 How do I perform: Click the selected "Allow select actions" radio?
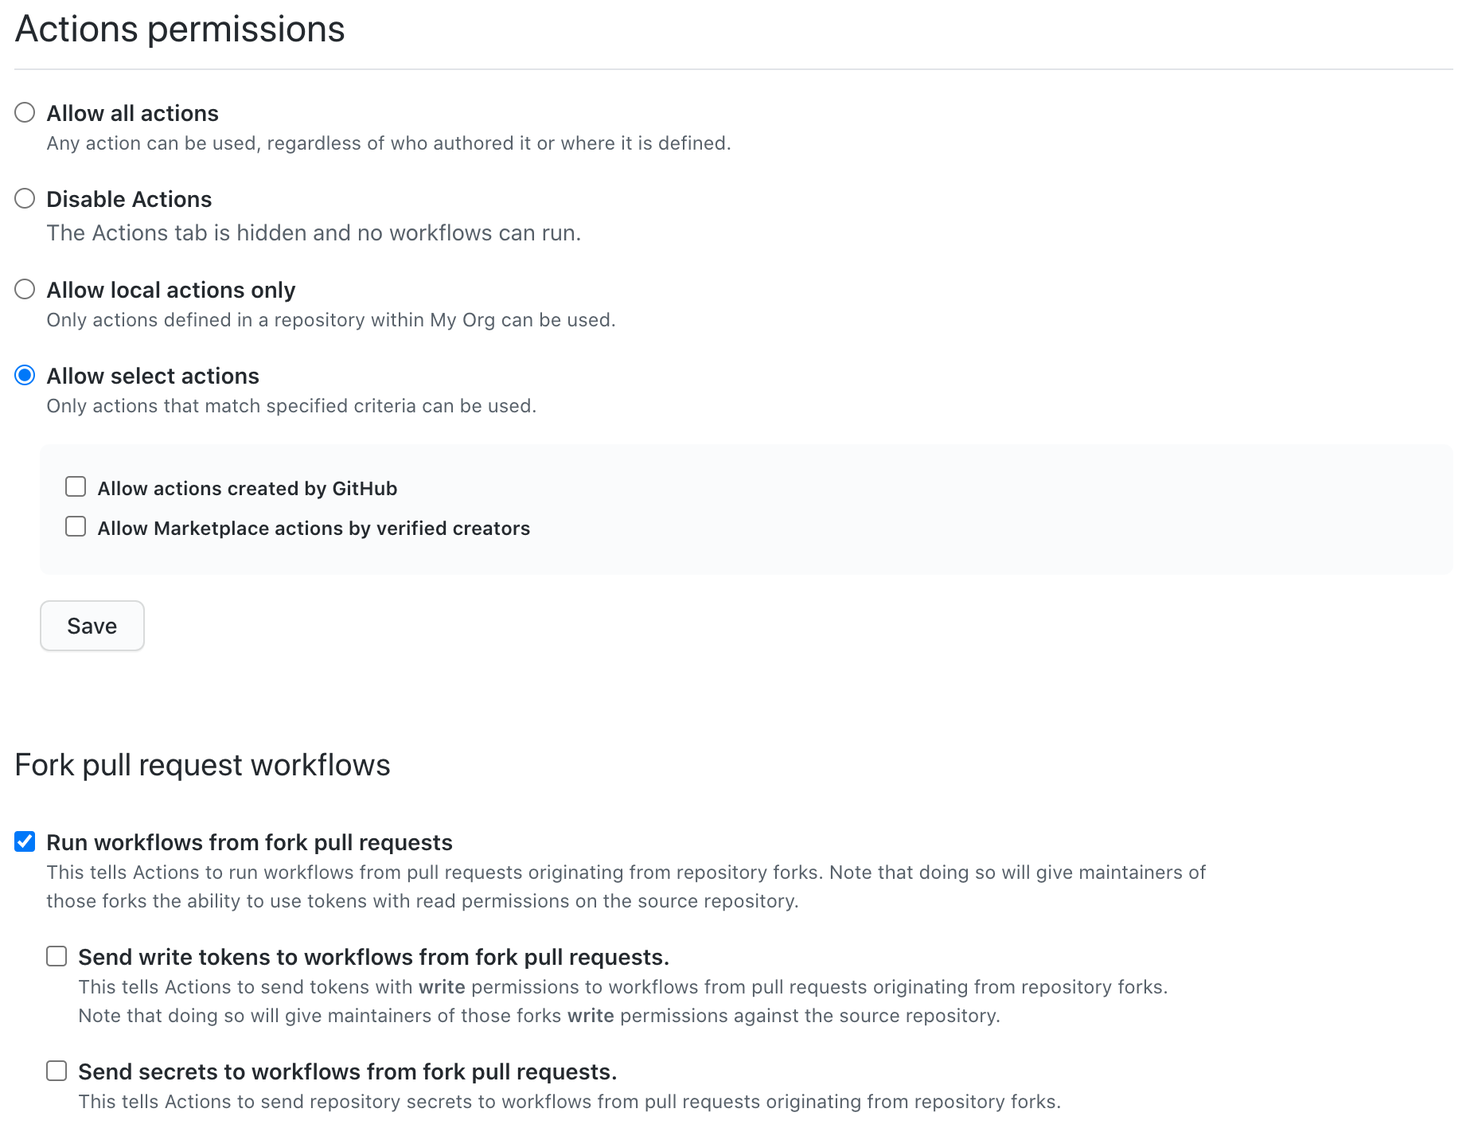pyautogui.click(x=25, y=375)
